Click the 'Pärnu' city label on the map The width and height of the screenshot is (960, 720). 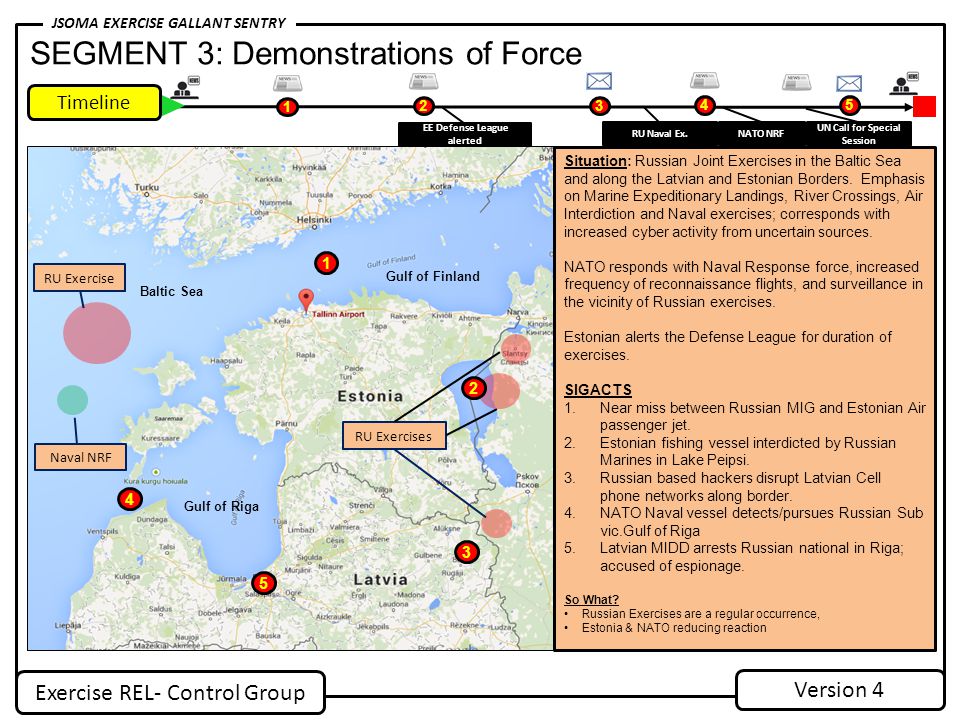coord(287,423)
